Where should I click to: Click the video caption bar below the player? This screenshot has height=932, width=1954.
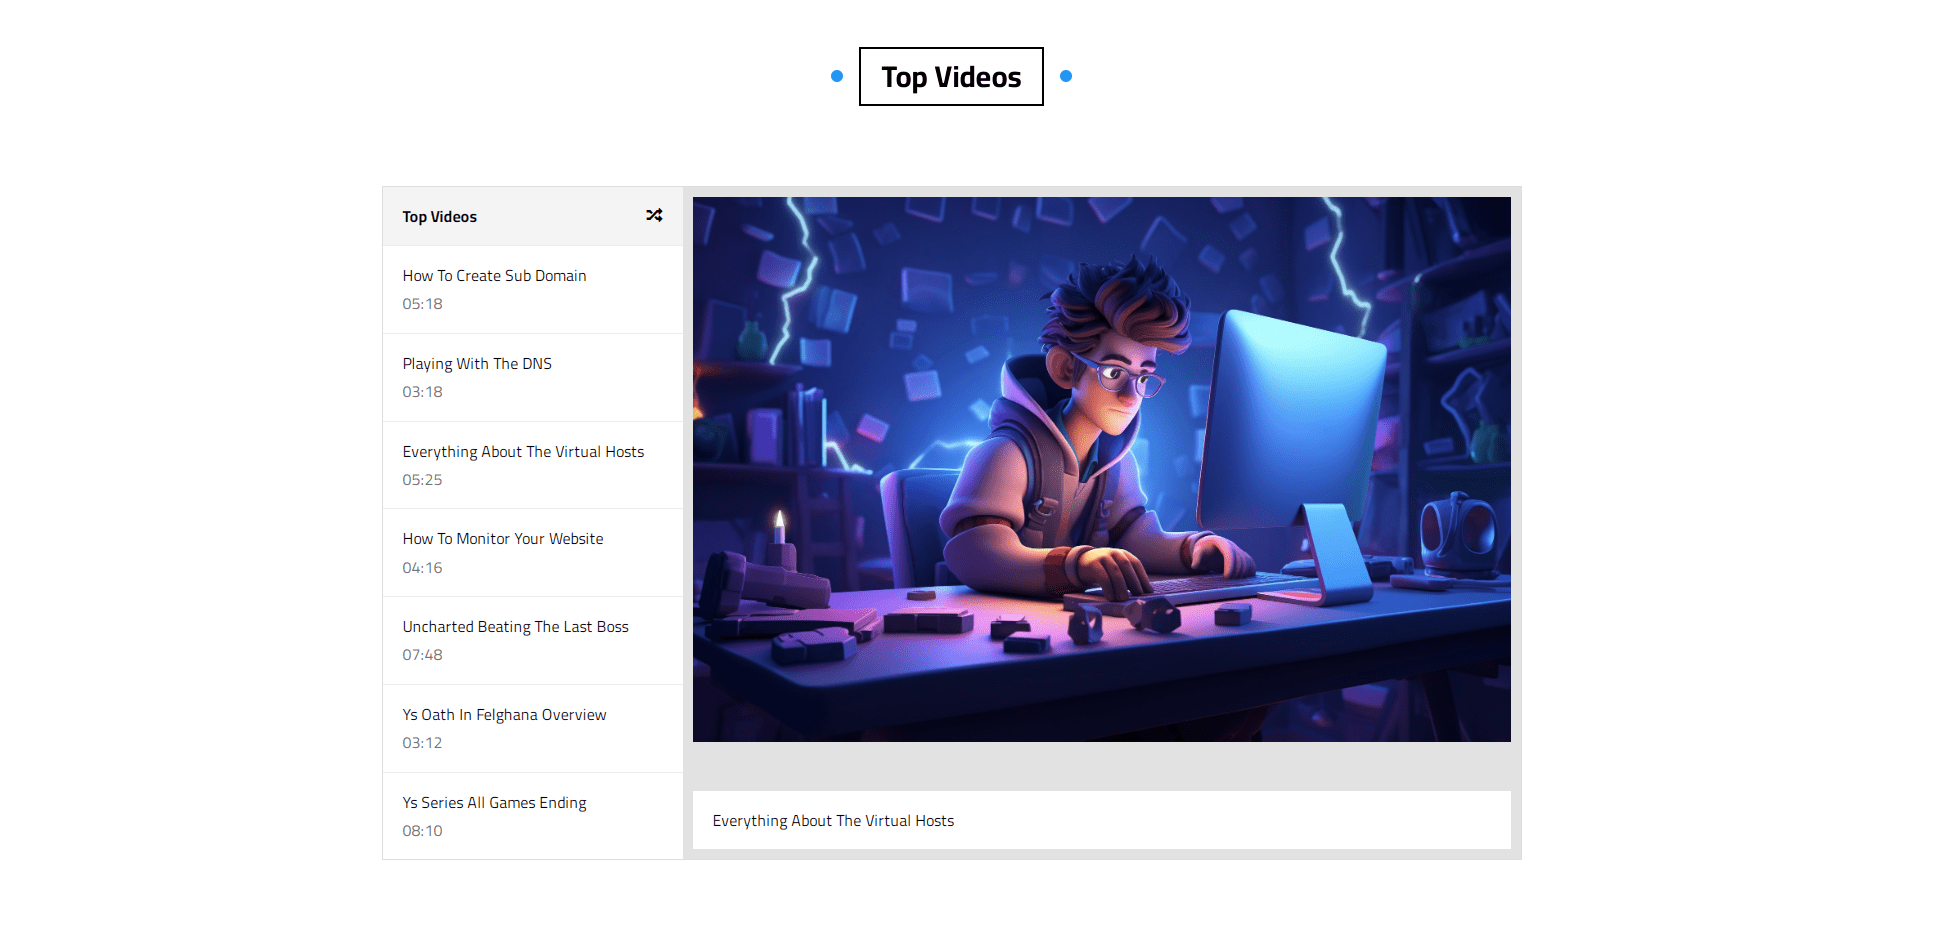(x=1101, y=821)
